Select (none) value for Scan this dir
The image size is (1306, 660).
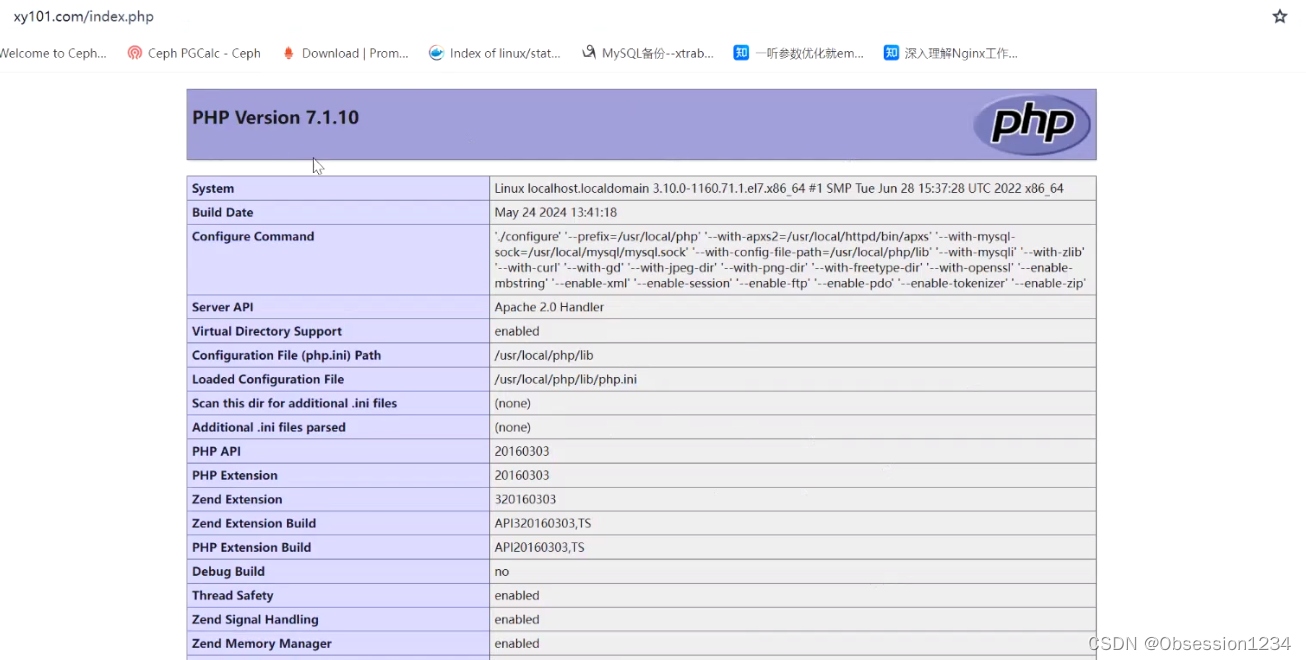pos(512,403)
